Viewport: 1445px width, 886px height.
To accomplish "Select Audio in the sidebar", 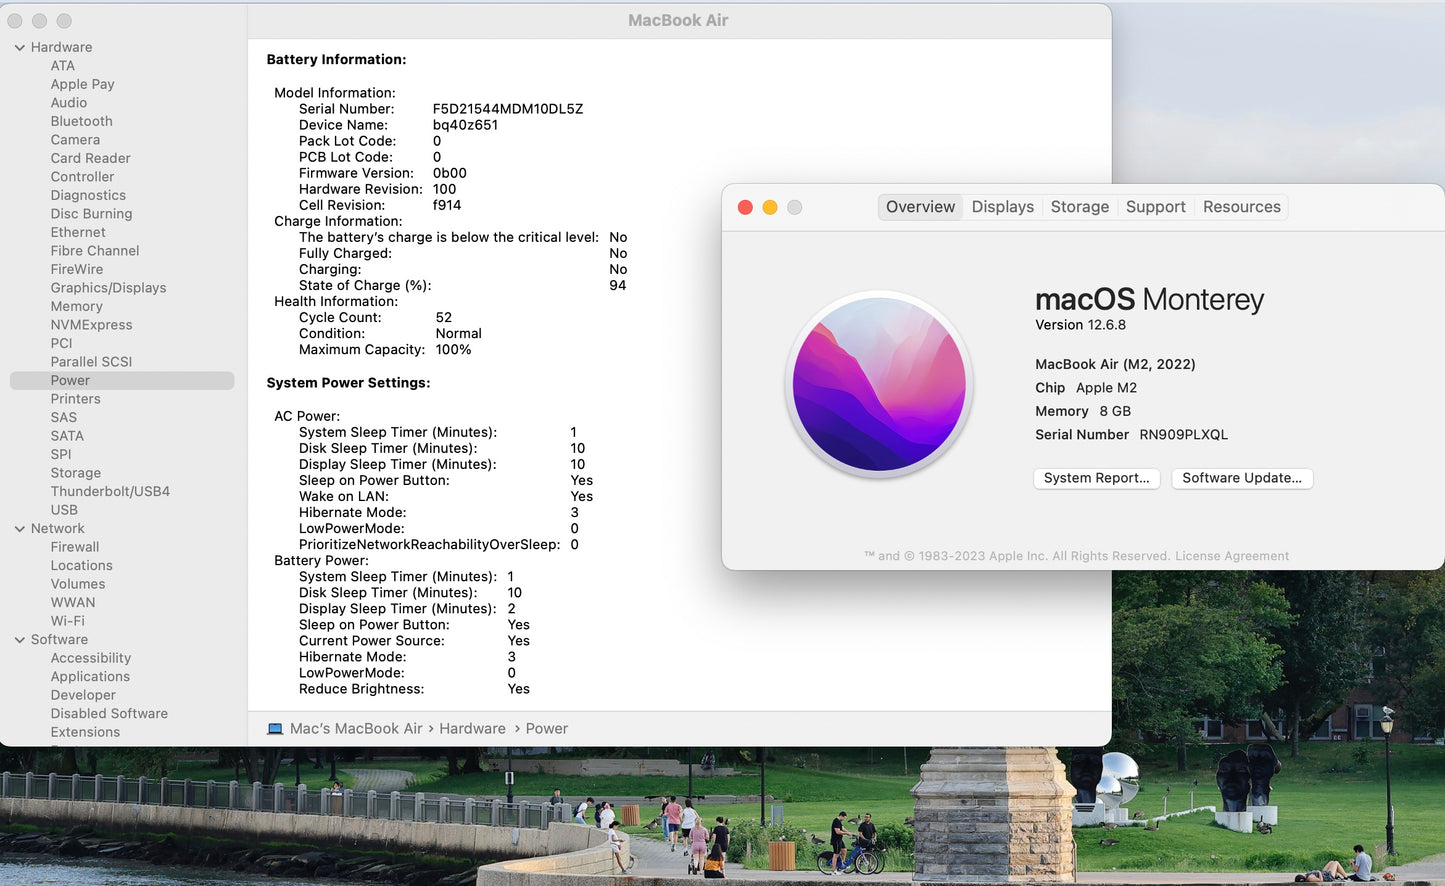I will [x=69, y=103].
